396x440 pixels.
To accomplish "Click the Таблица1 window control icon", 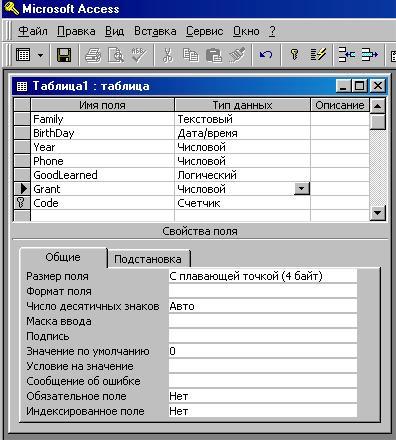I will (22, 86).
